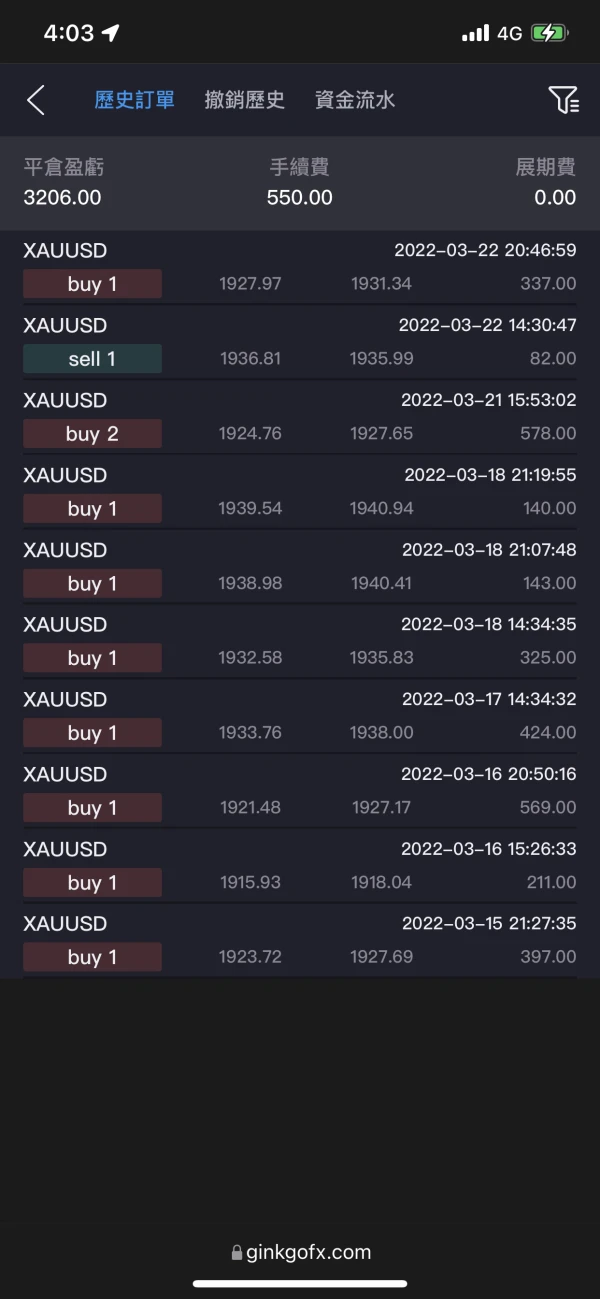Select the buy 2 order badge

coord(92,434)
